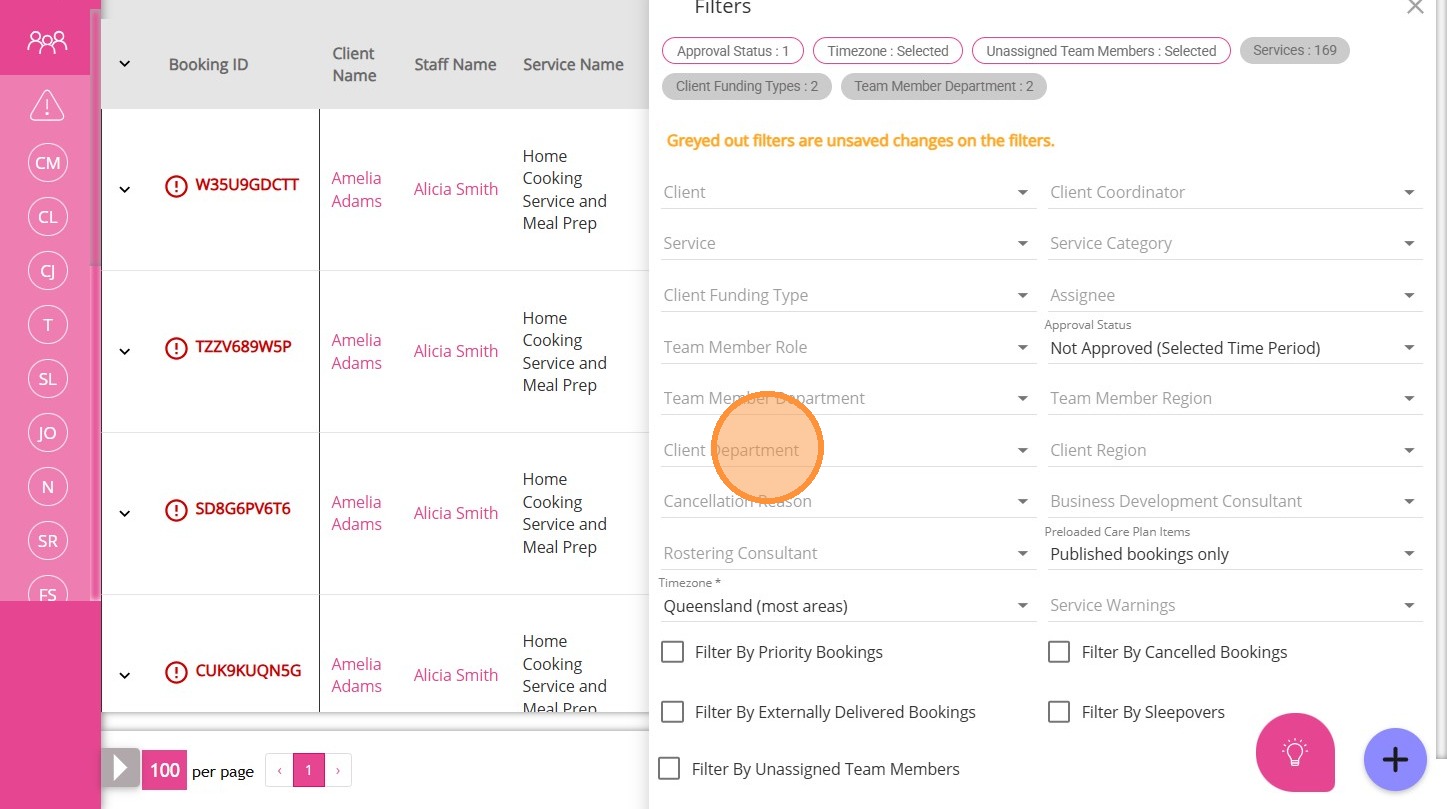The image size is (1447, 809).
Task: Tick Filter By Cancelled Bookings checkbox
Action: click(1059, 652)
